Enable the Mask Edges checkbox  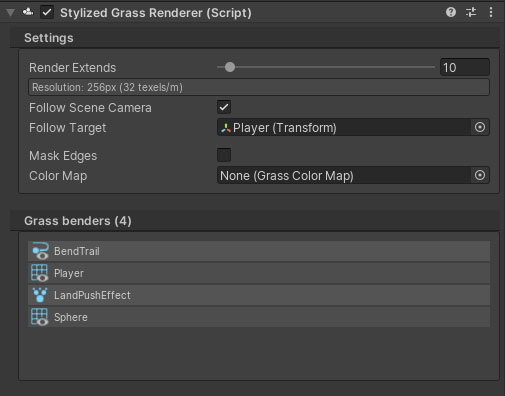224,155
